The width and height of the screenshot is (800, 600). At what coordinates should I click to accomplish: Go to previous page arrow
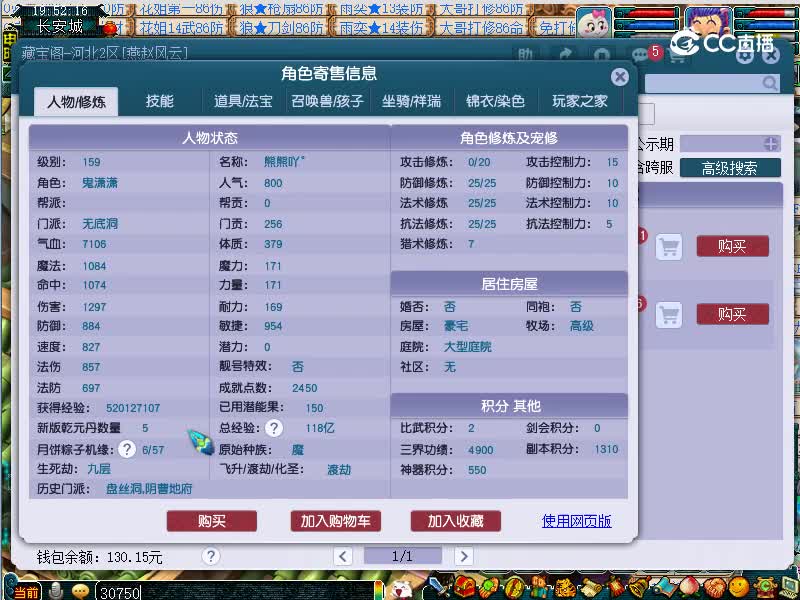tap(343, 556)
